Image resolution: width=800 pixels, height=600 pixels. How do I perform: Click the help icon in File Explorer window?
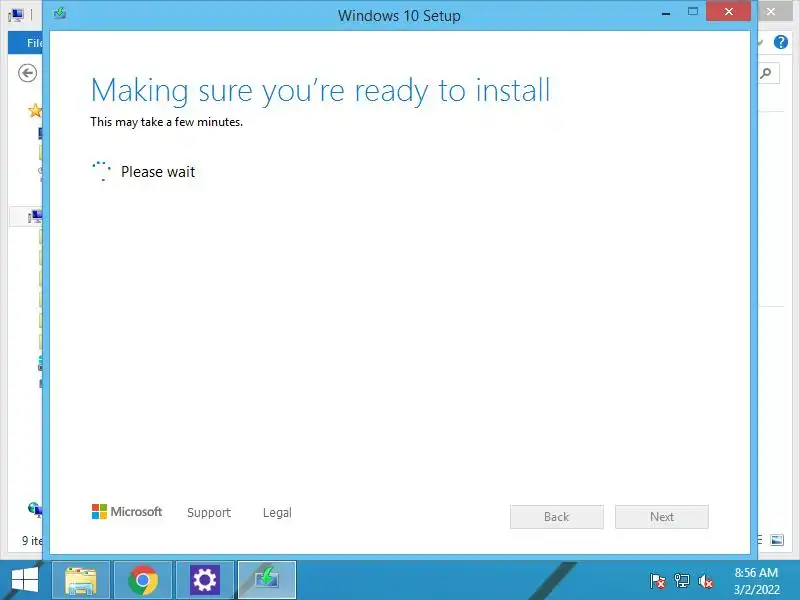pyautogui.click(x=781, y=42)
